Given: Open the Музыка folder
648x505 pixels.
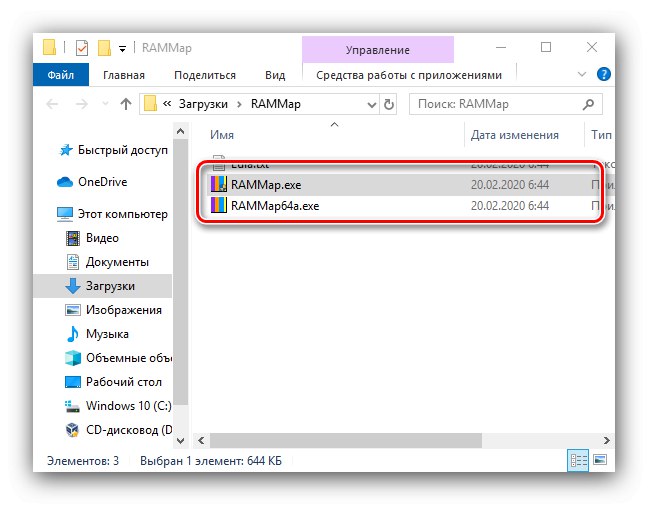Looking at the screenshot, I should coord(107,334).
